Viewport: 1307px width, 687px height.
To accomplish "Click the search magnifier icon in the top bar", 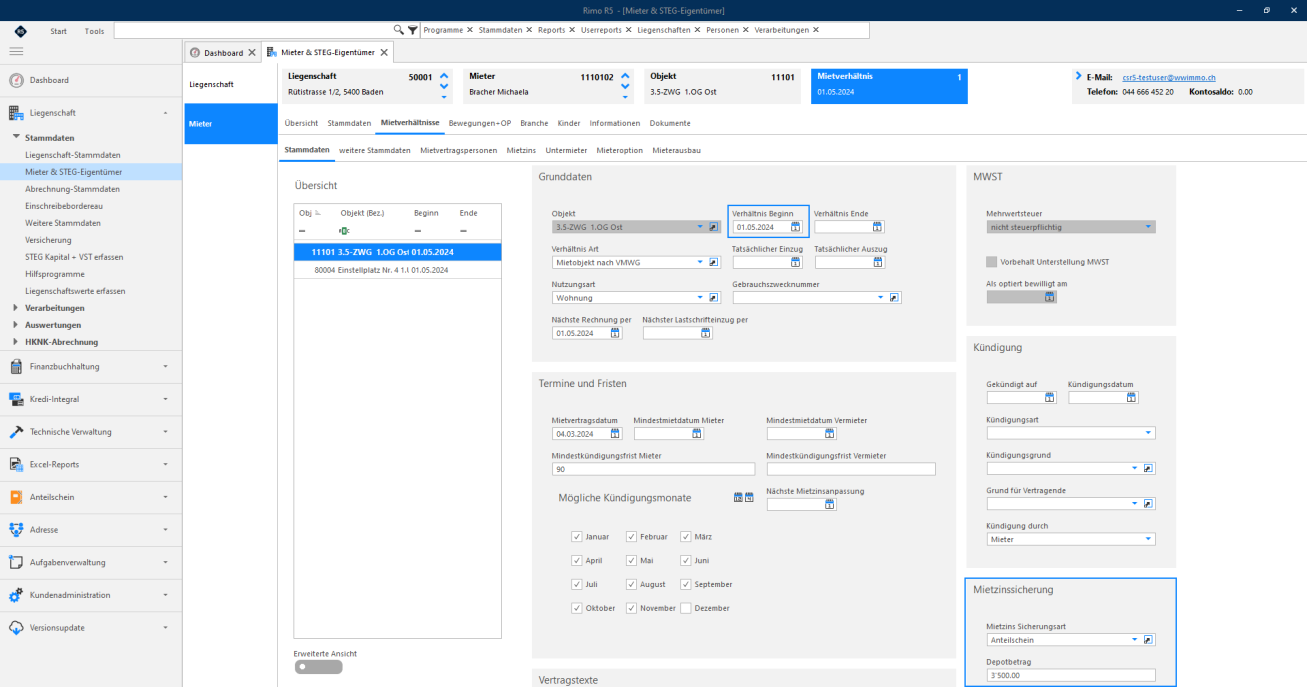I will click(399, 30).
